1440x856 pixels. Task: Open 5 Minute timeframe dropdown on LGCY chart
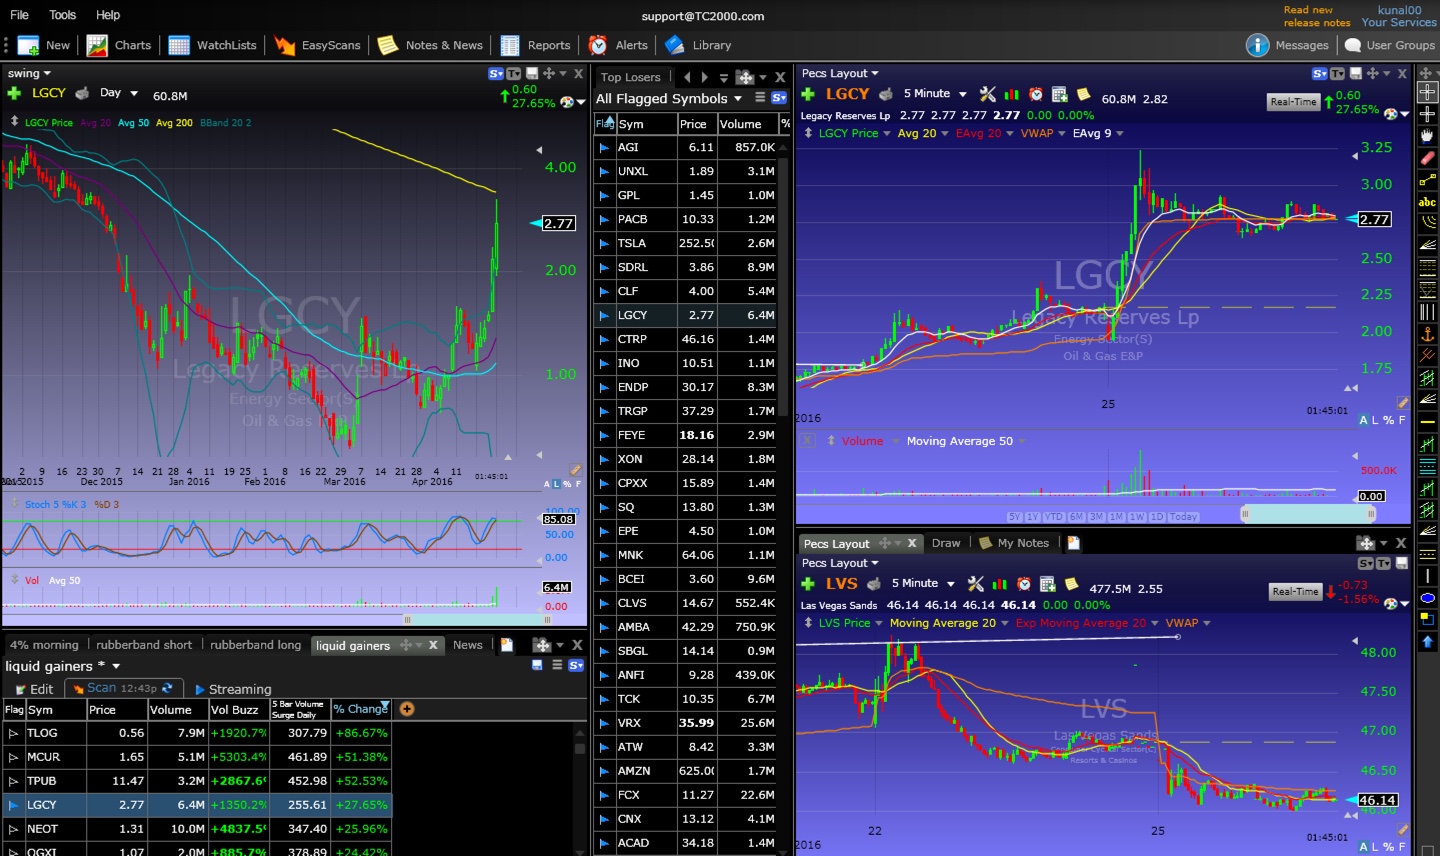pyautogui.click(x=963, y=94)
